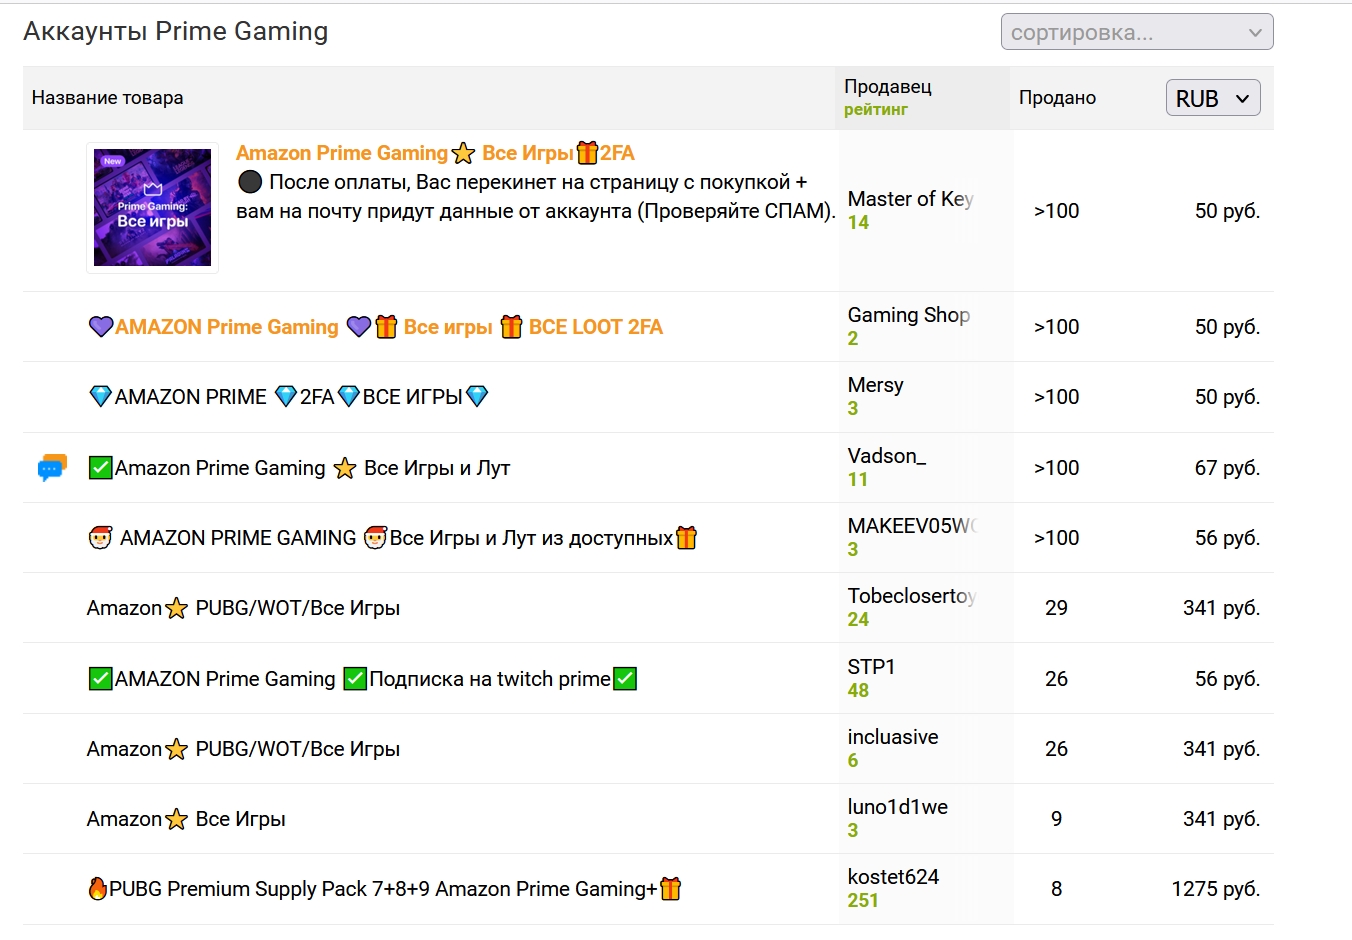Open seller incluasive profile

tap(893, 737)
